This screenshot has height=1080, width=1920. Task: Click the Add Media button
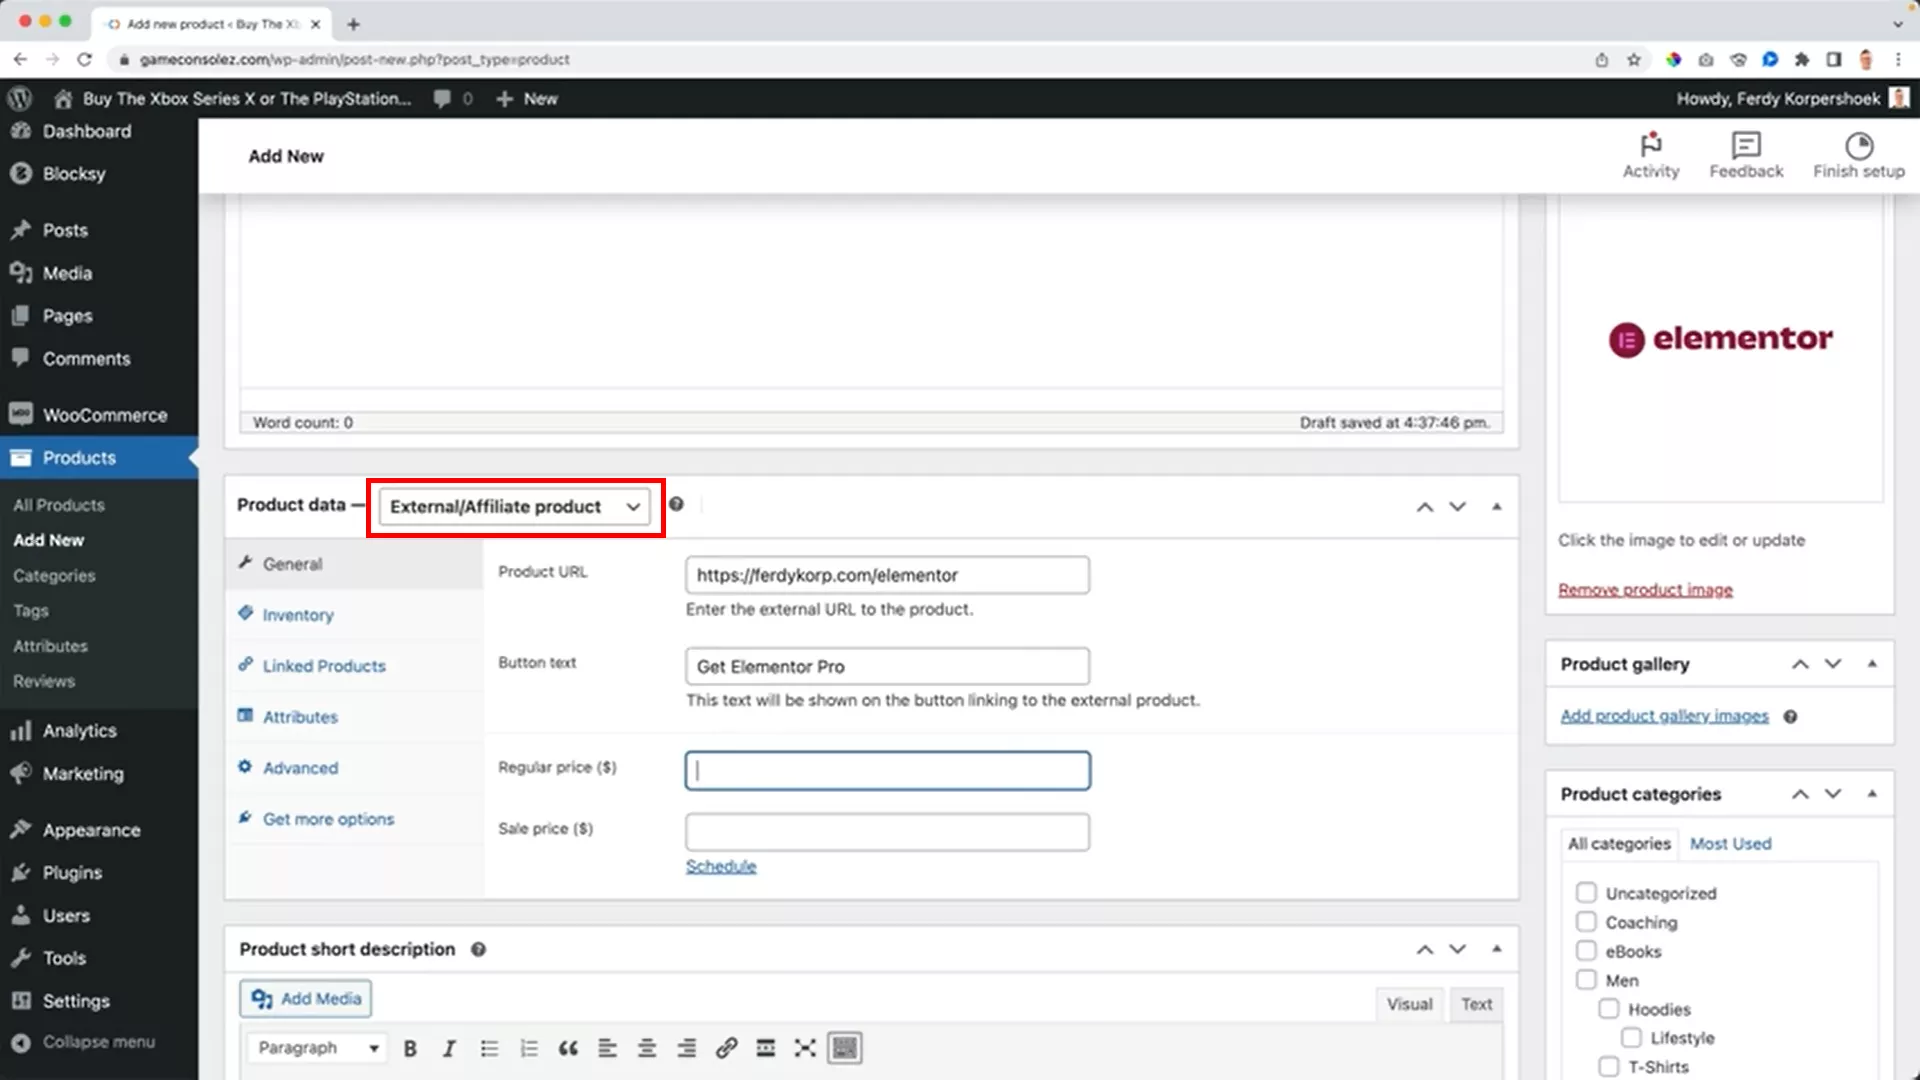(305, 998)
